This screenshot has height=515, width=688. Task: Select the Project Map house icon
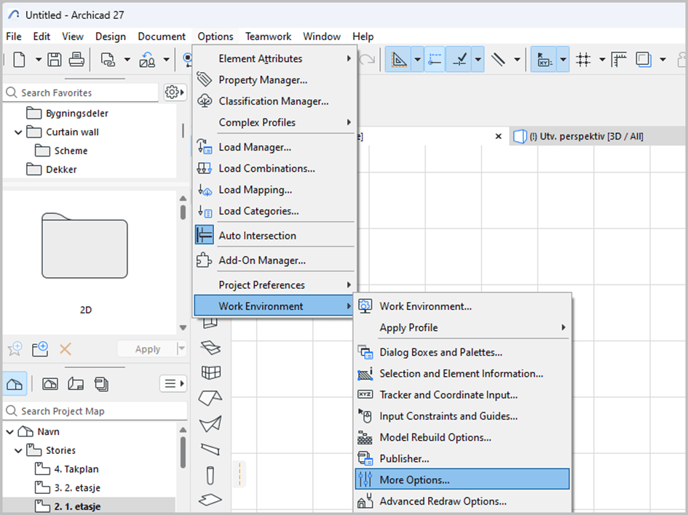point(15,384)
